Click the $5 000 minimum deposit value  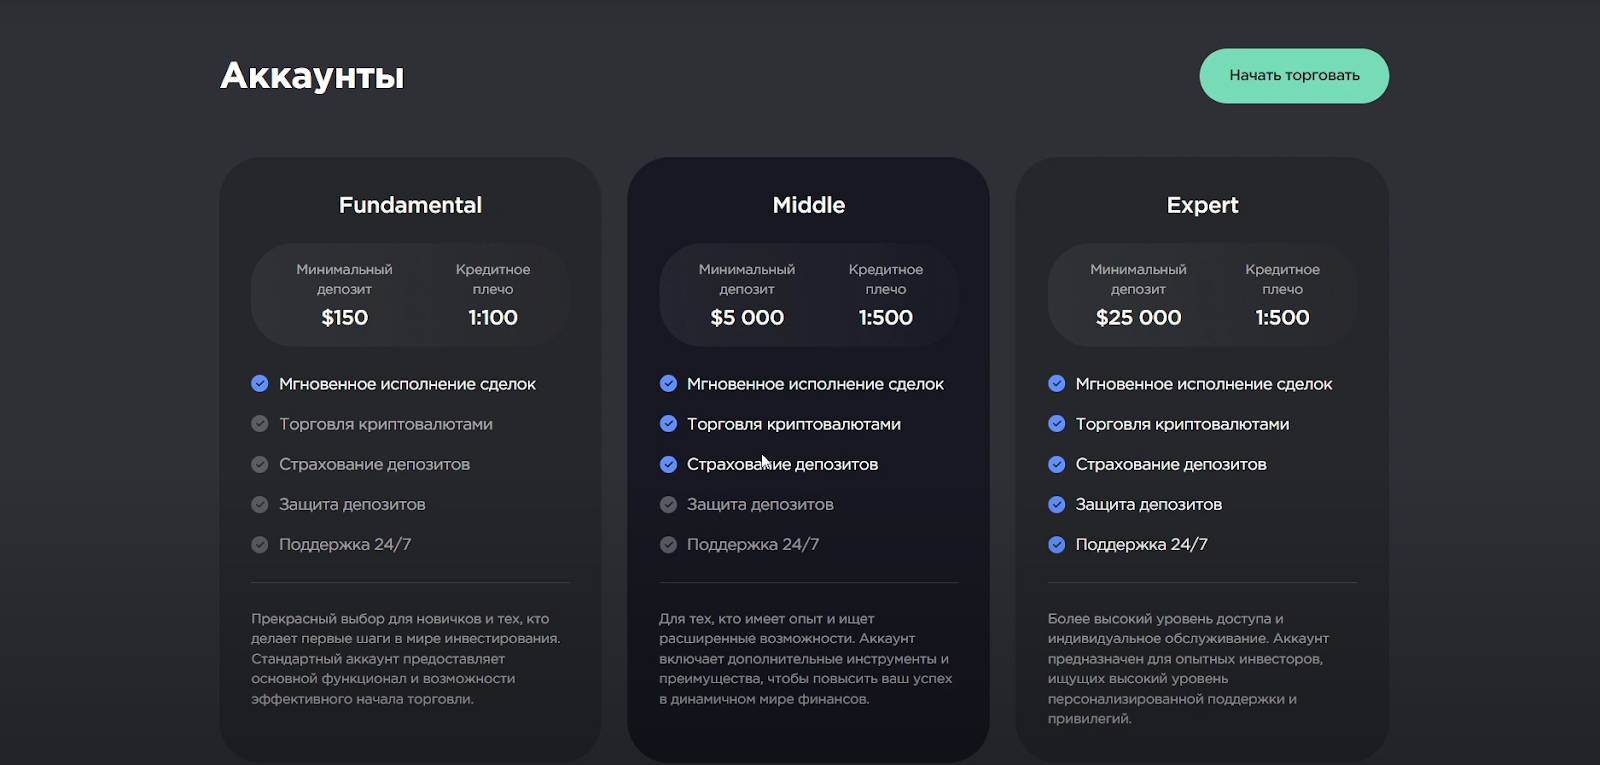point(747,318)
